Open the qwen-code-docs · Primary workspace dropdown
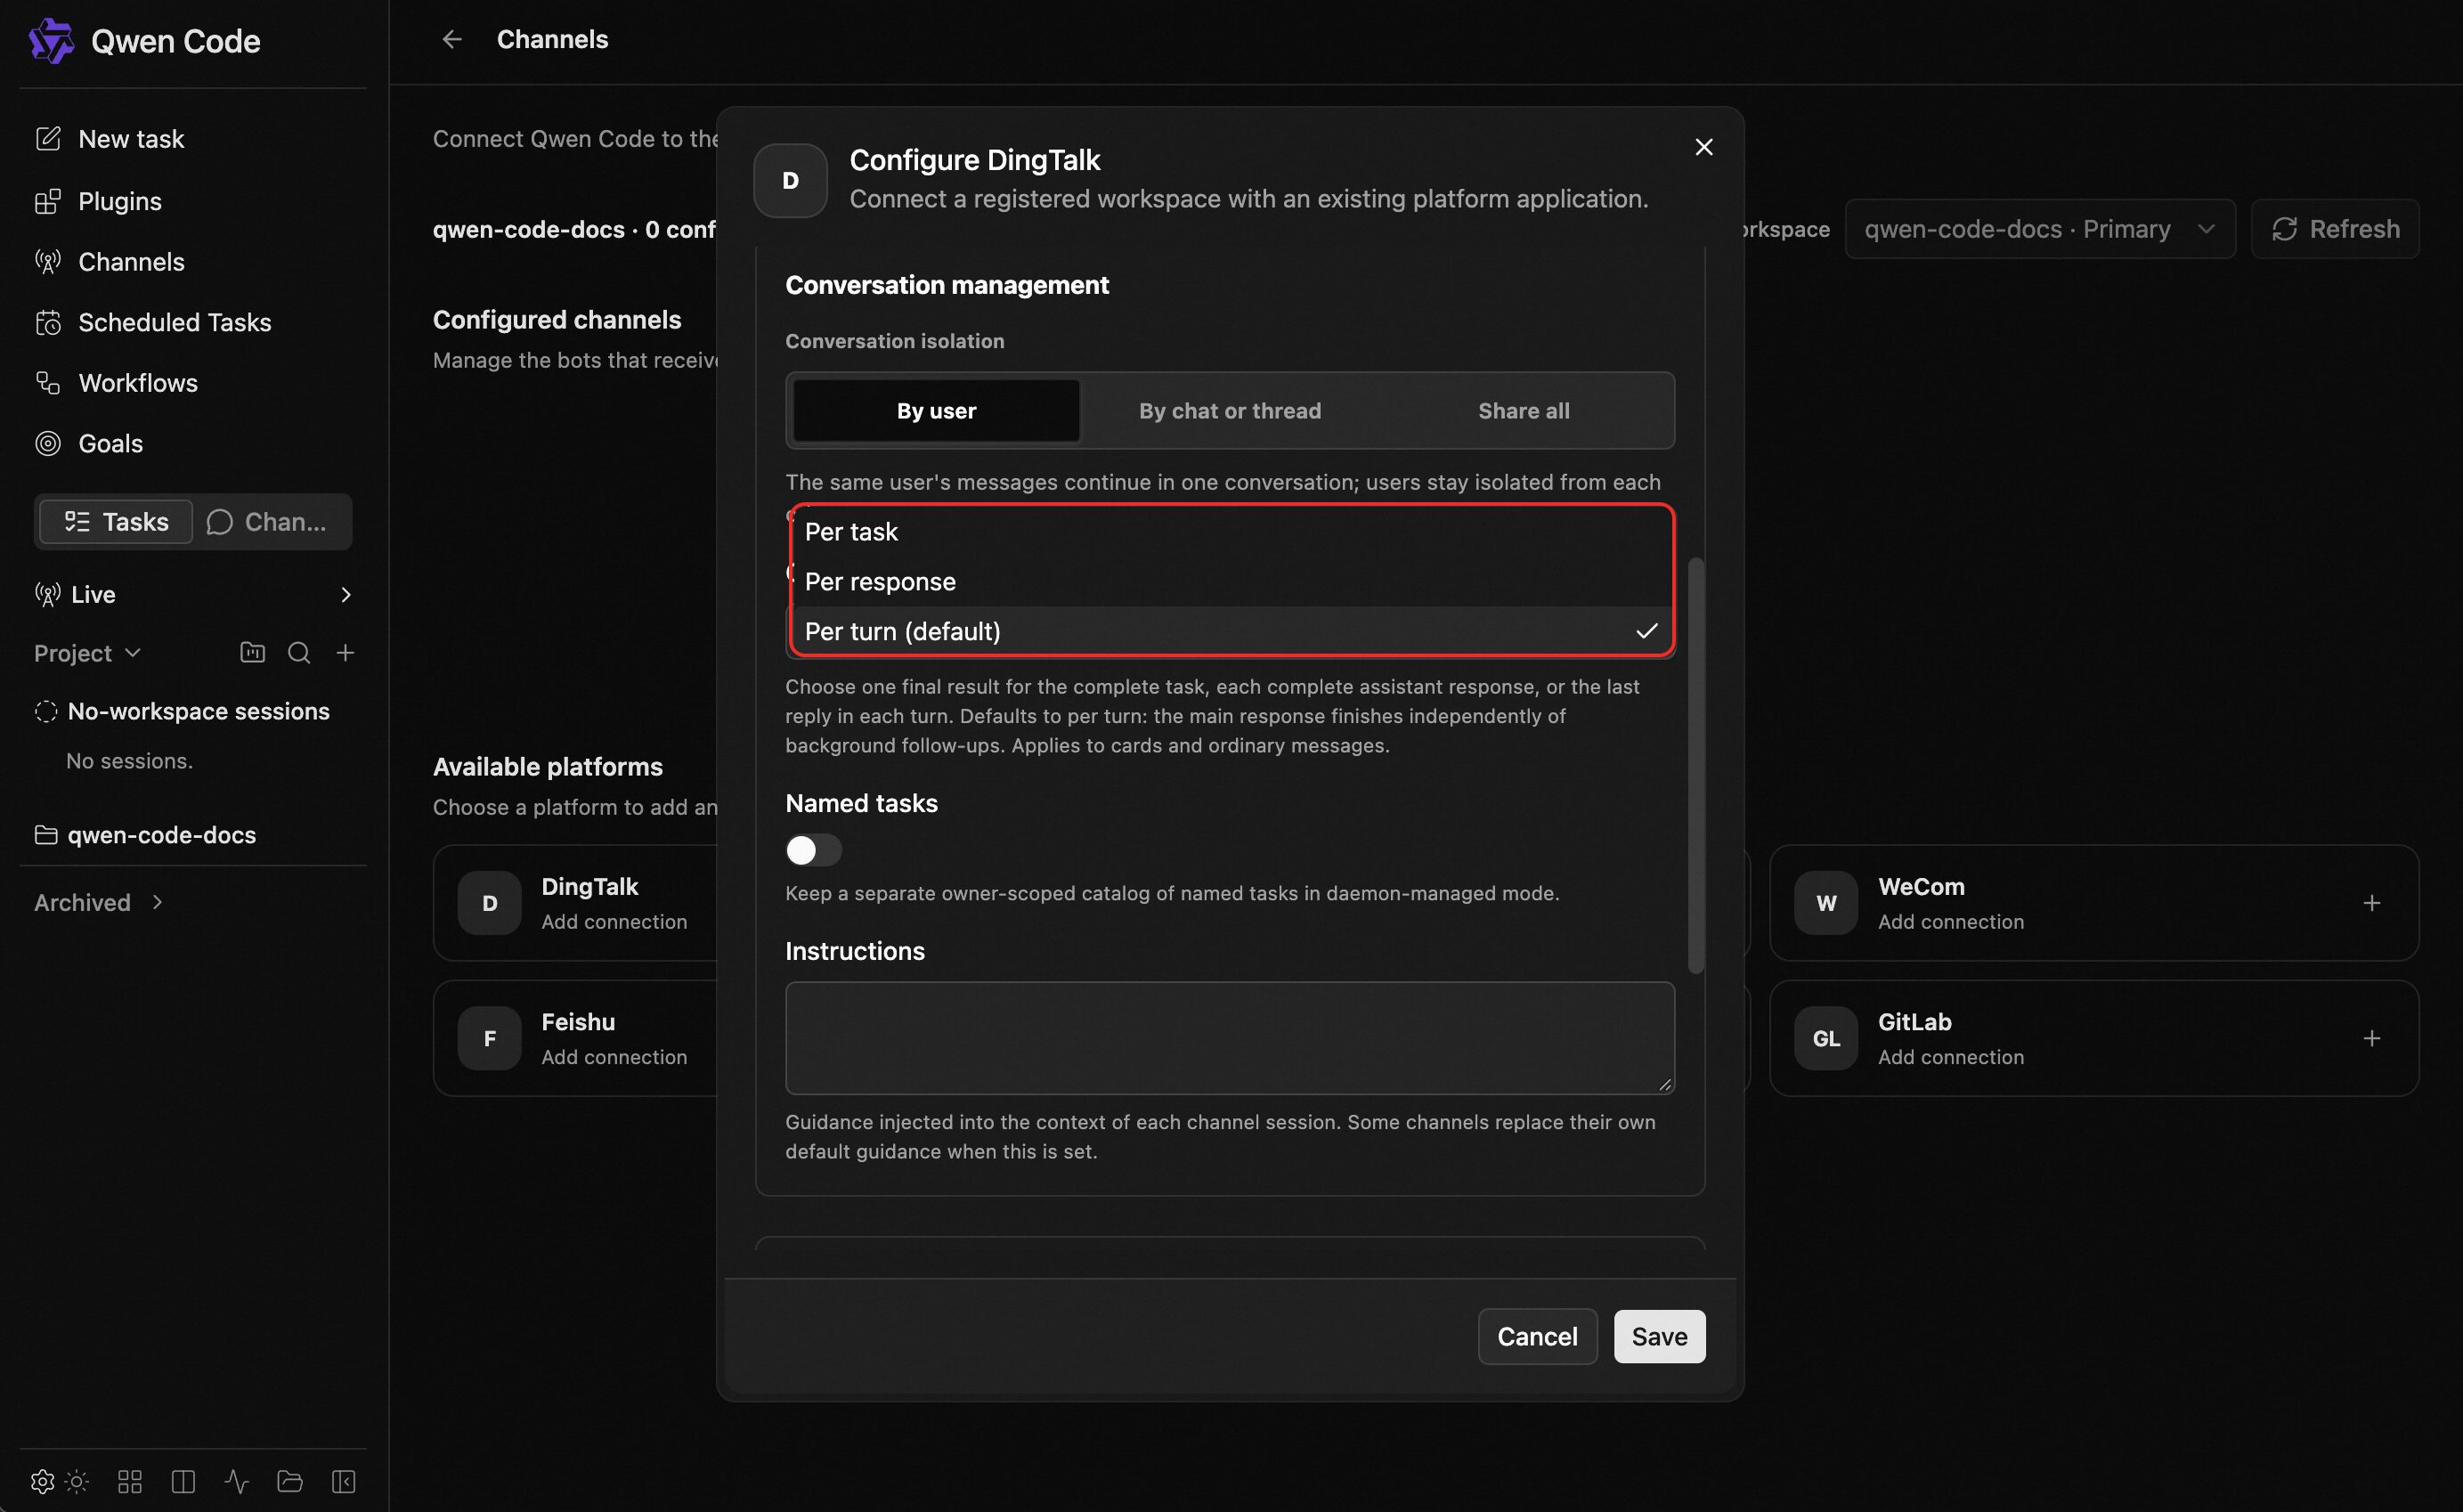This screenshot has width=2463, height=1512. pyautogui.click(x=2039, y=229)
